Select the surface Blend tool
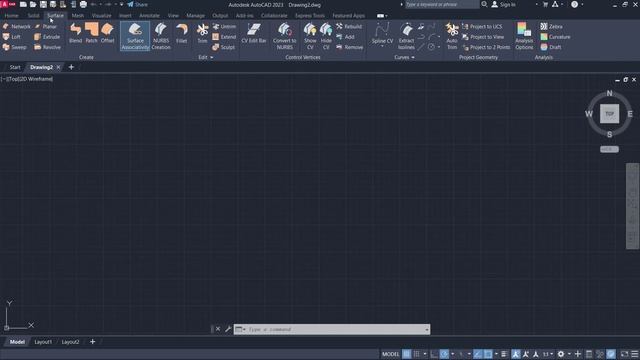 [x=76, y=33]
